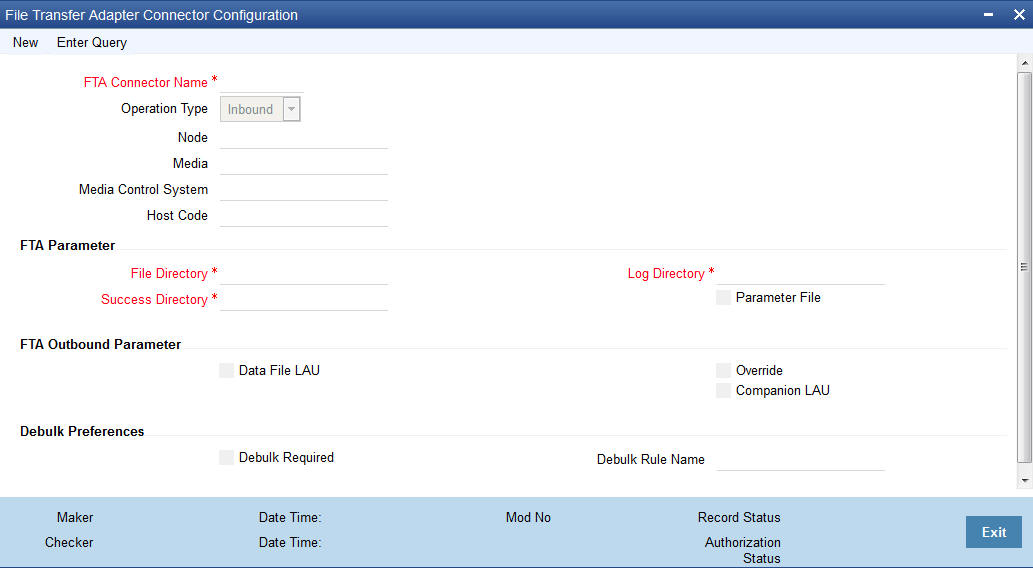Image resolution: width=1033 pixels, height=568 pixels.
Task: Open the Enter Query action
Action: click(92, 42)
